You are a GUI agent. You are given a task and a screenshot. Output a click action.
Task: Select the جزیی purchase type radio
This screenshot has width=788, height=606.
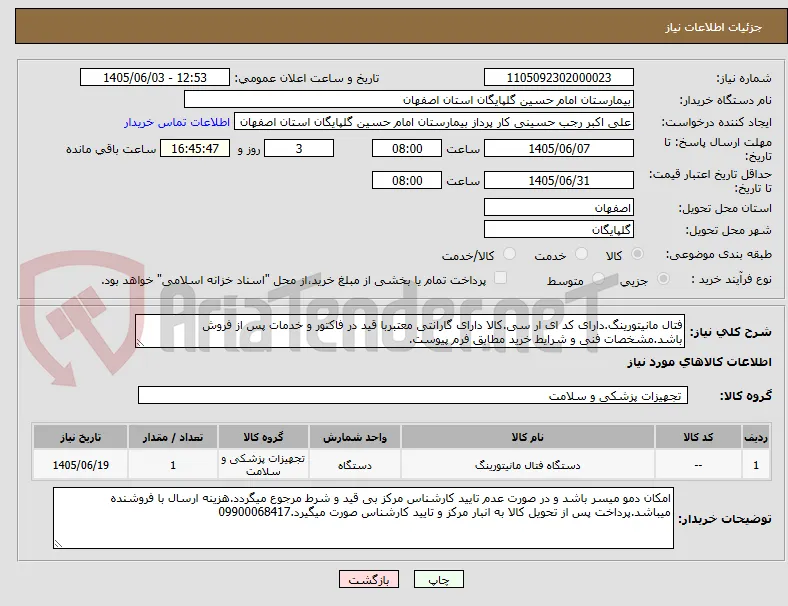[x=663, y=278]
